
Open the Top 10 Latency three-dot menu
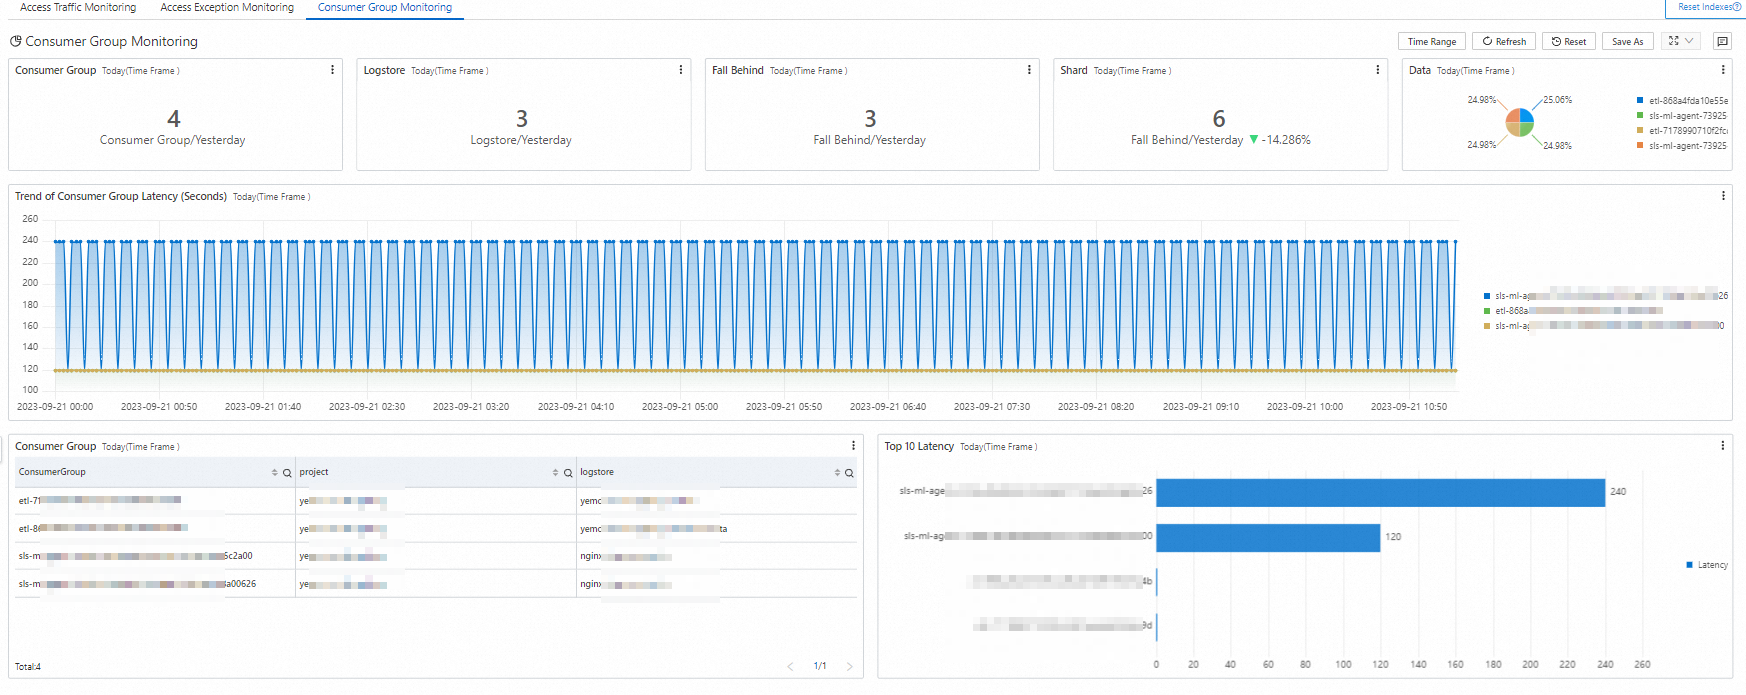pyautogui.click(x=1723, y=446)
